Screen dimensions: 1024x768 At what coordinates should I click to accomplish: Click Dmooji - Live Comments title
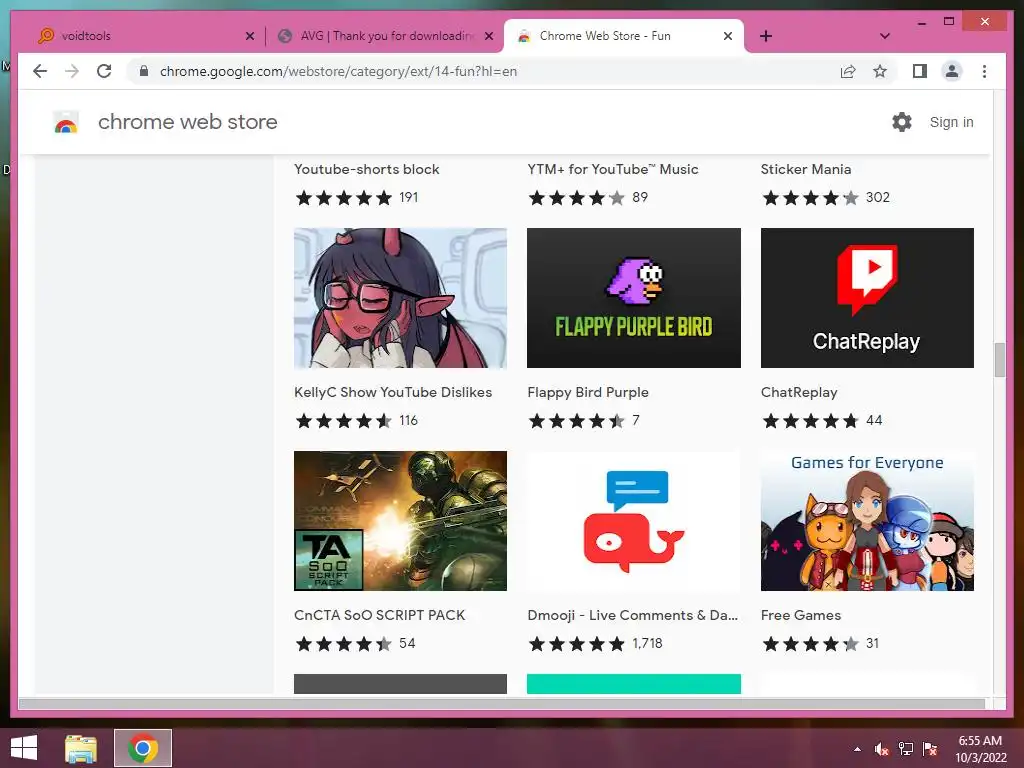(x=632, y=615)
